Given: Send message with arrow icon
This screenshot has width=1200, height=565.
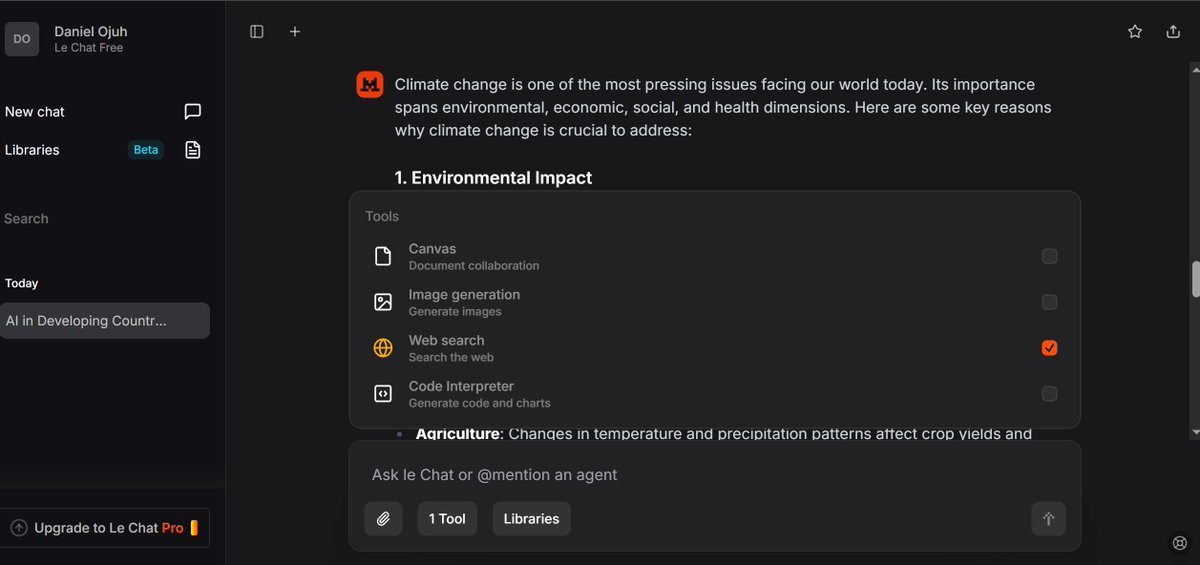Looking at the screenshot, I should (1048, 519).
